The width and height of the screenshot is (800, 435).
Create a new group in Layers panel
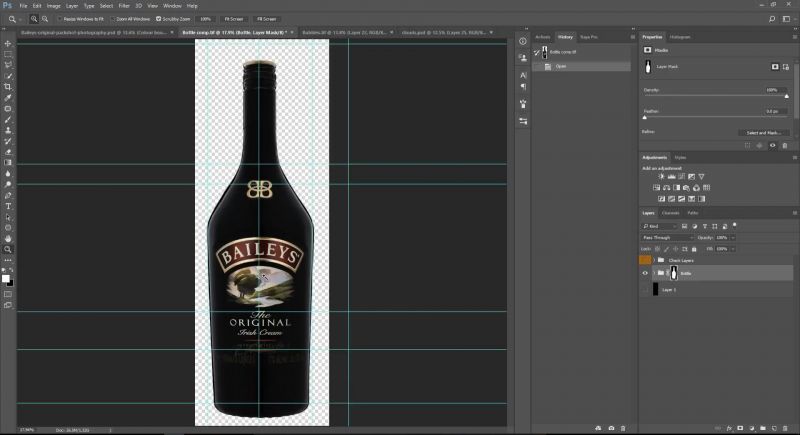763,428
